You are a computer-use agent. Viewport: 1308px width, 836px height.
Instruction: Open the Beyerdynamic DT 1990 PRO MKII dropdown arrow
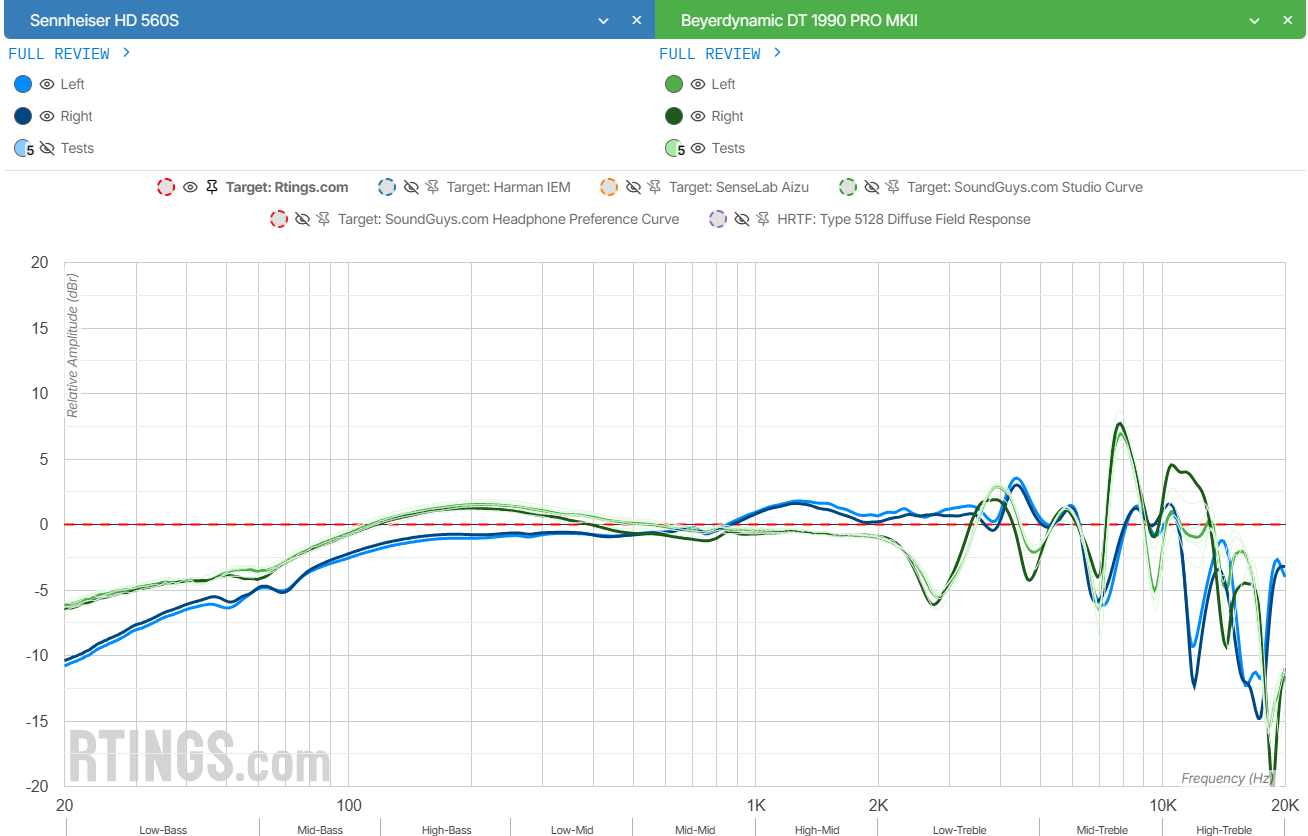[x=1254, y=21]
